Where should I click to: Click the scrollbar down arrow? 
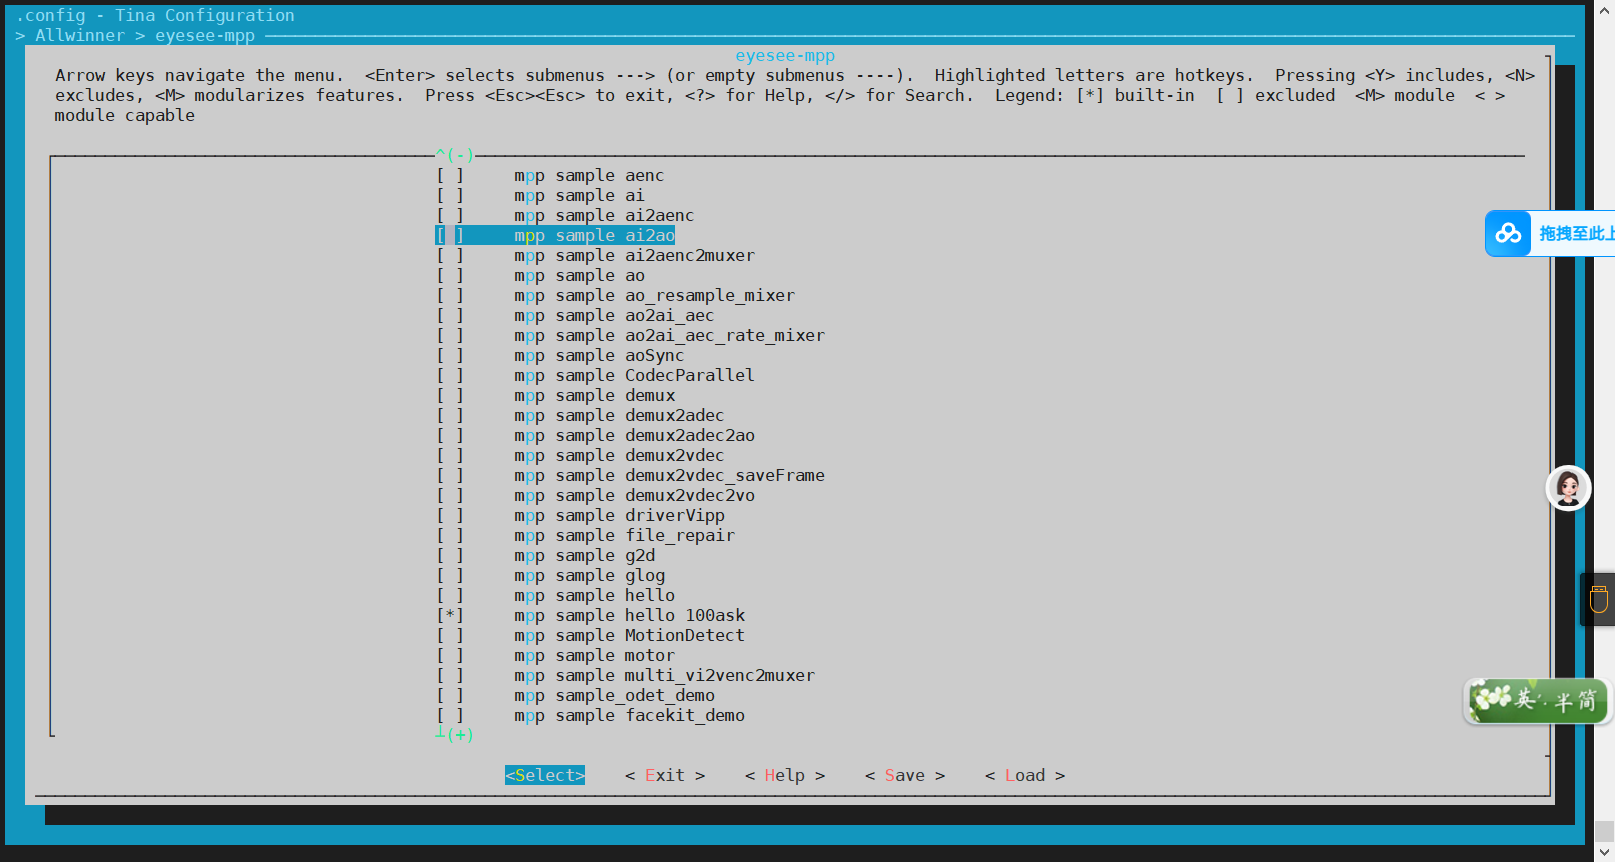(x=1605, y=852)
